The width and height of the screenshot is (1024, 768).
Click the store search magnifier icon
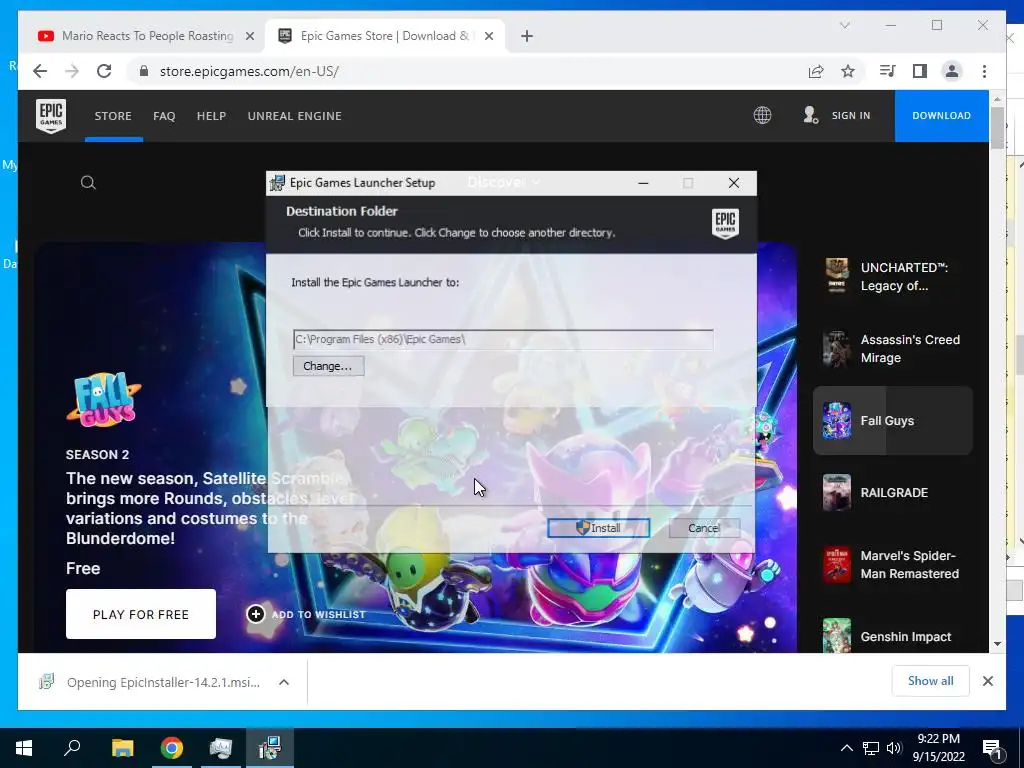click(x=88, y=183)
